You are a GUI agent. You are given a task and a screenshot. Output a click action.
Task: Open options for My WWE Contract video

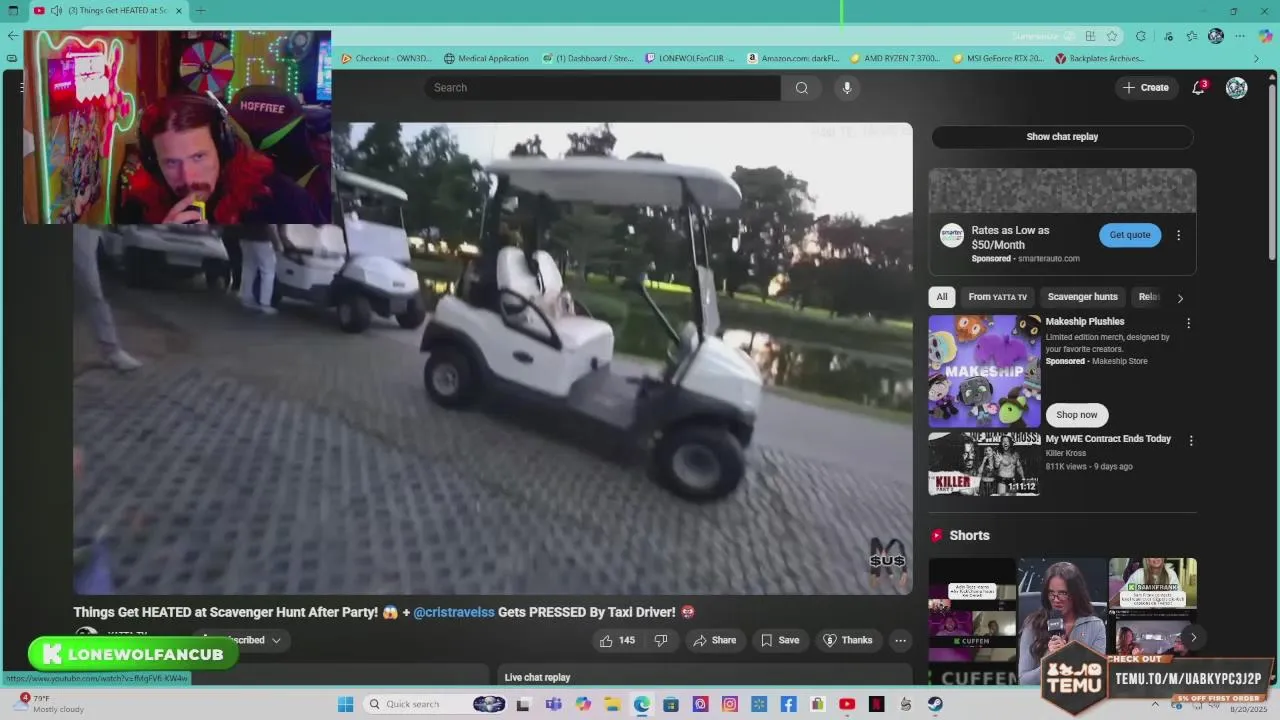[1190, 440]
